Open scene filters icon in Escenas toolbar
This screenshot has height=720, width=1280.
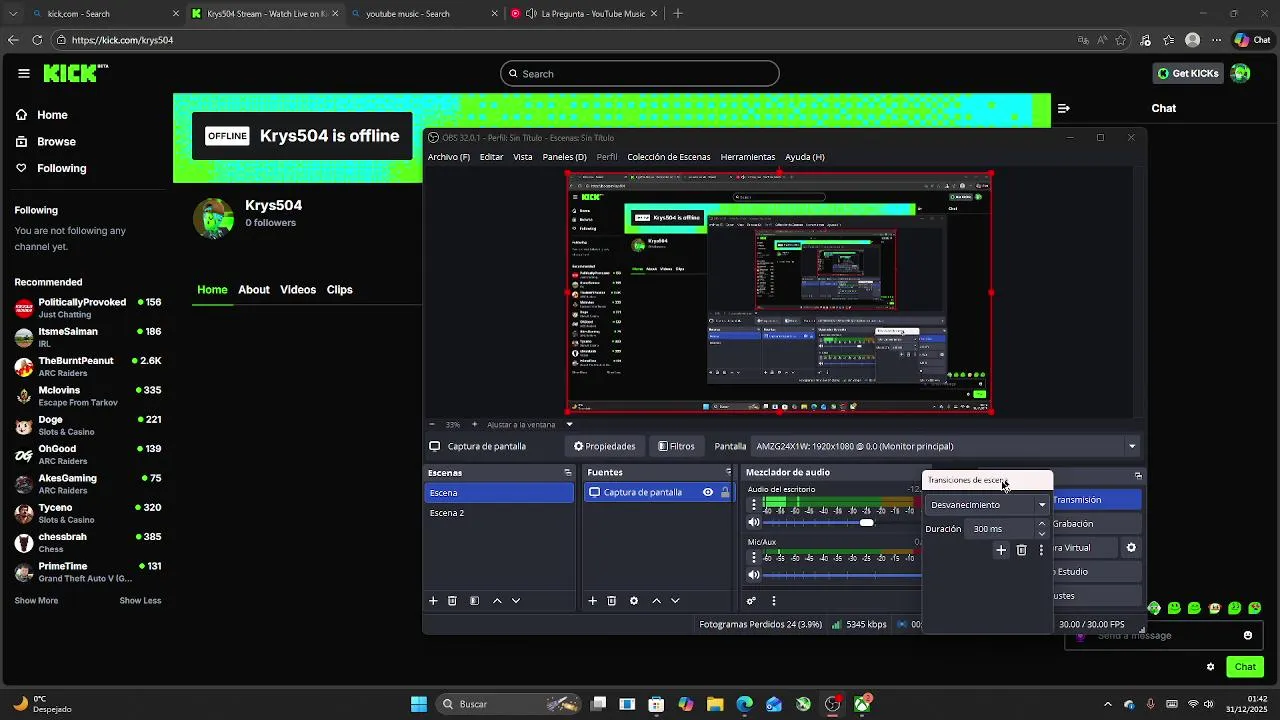(474, 601)
